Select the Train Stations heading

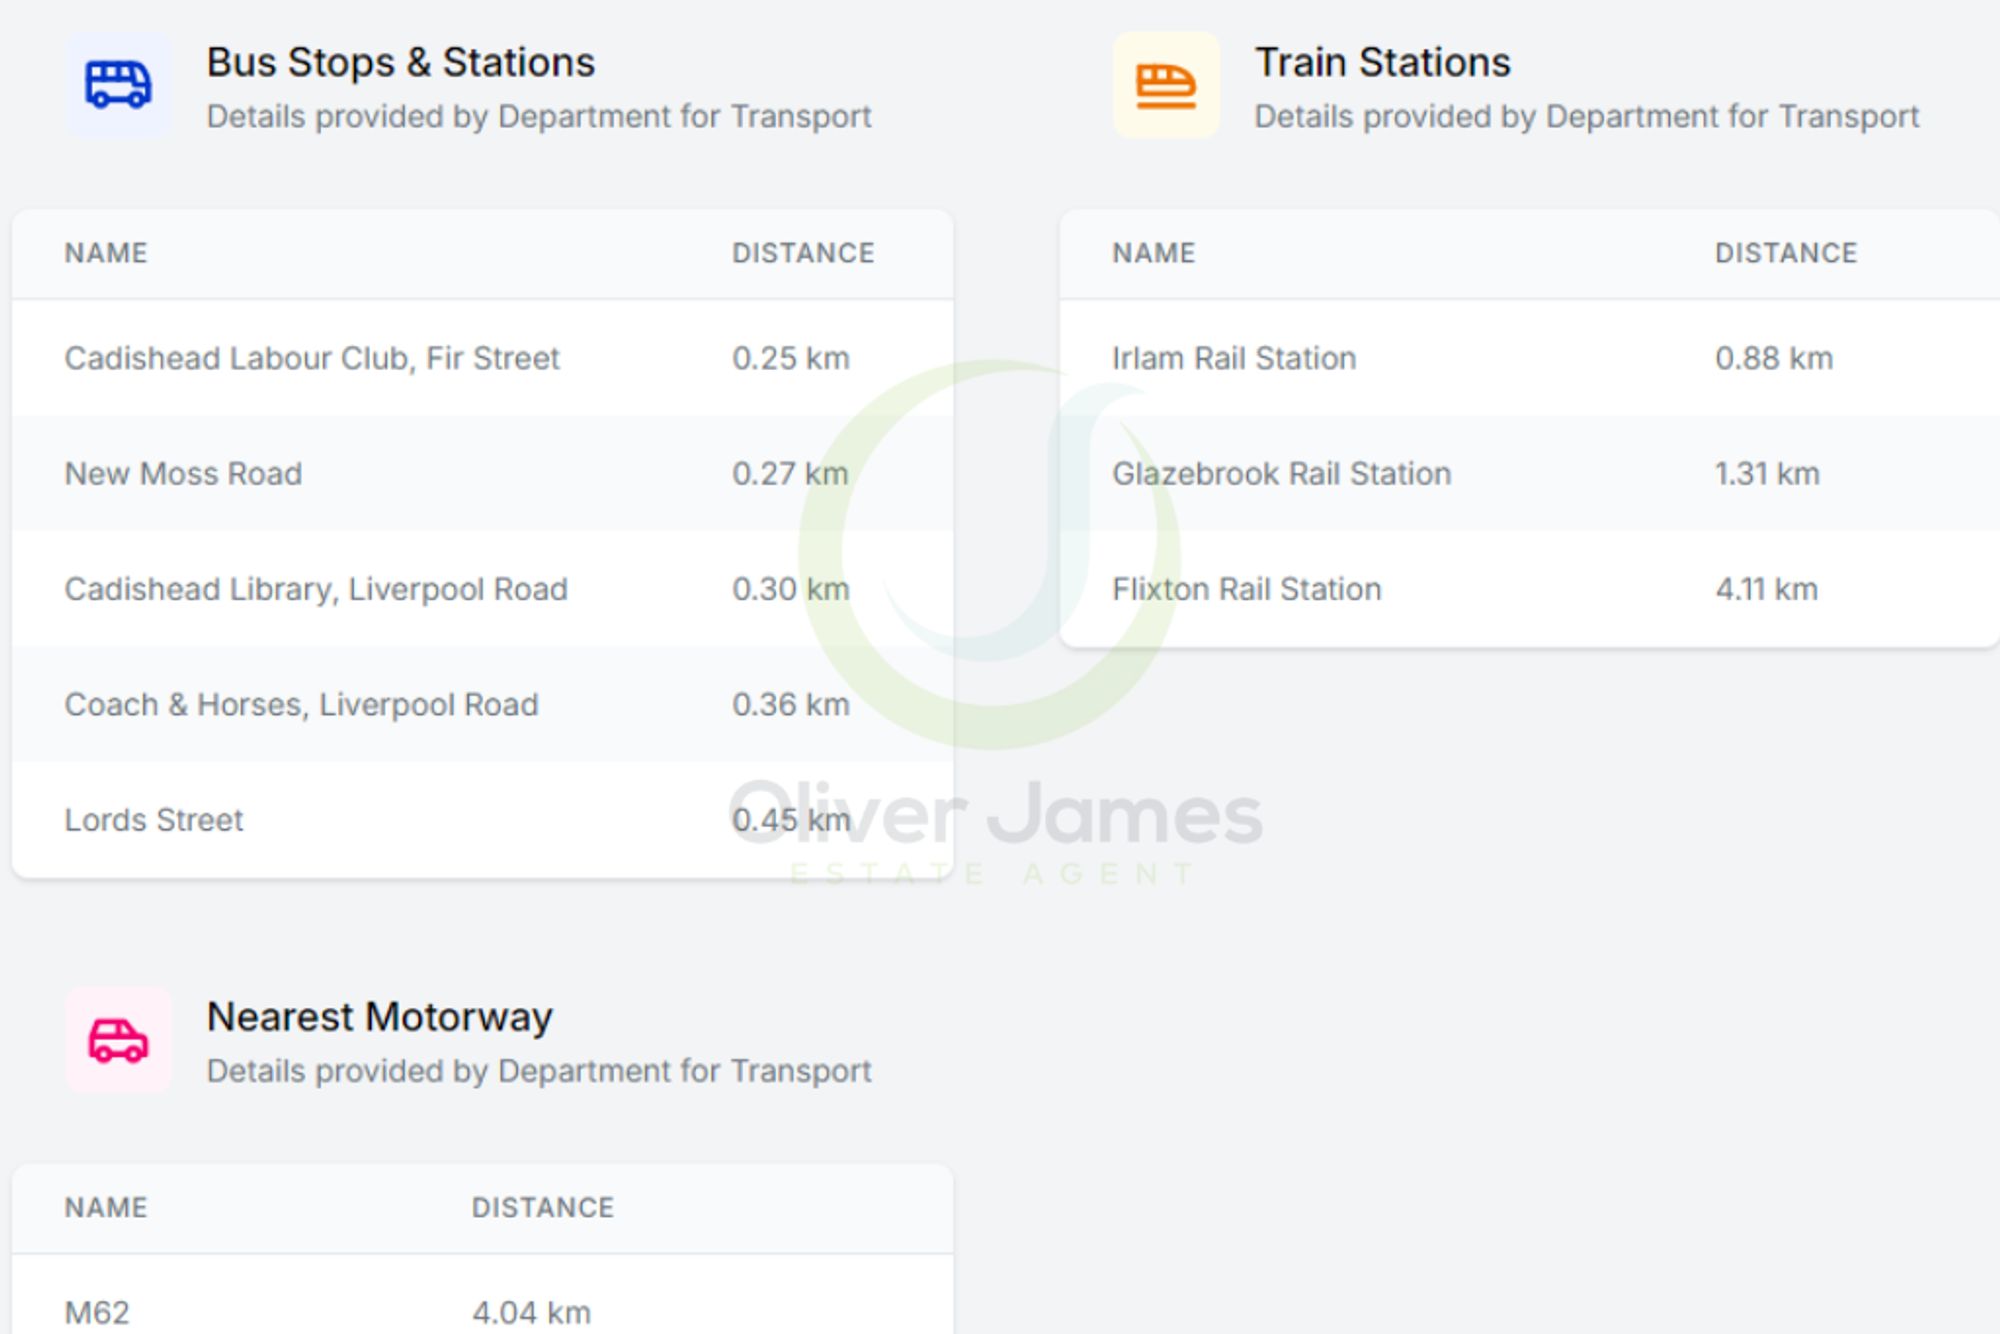(1382, 62)
